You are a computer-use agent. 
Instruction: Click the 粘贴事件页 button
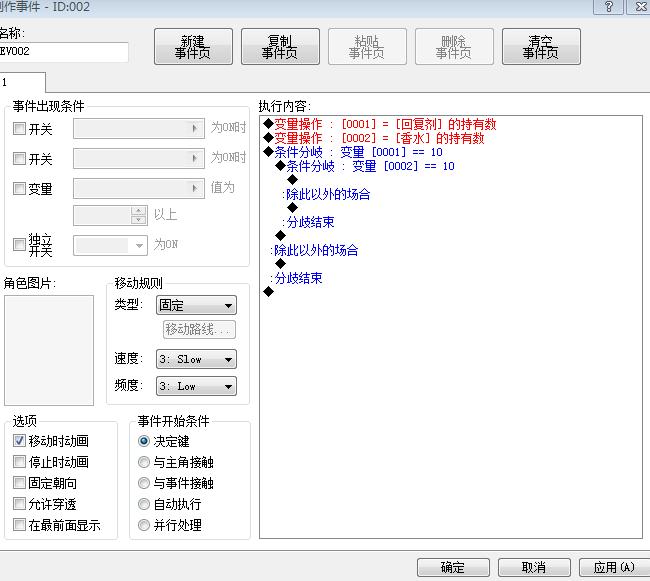[367, 46]
